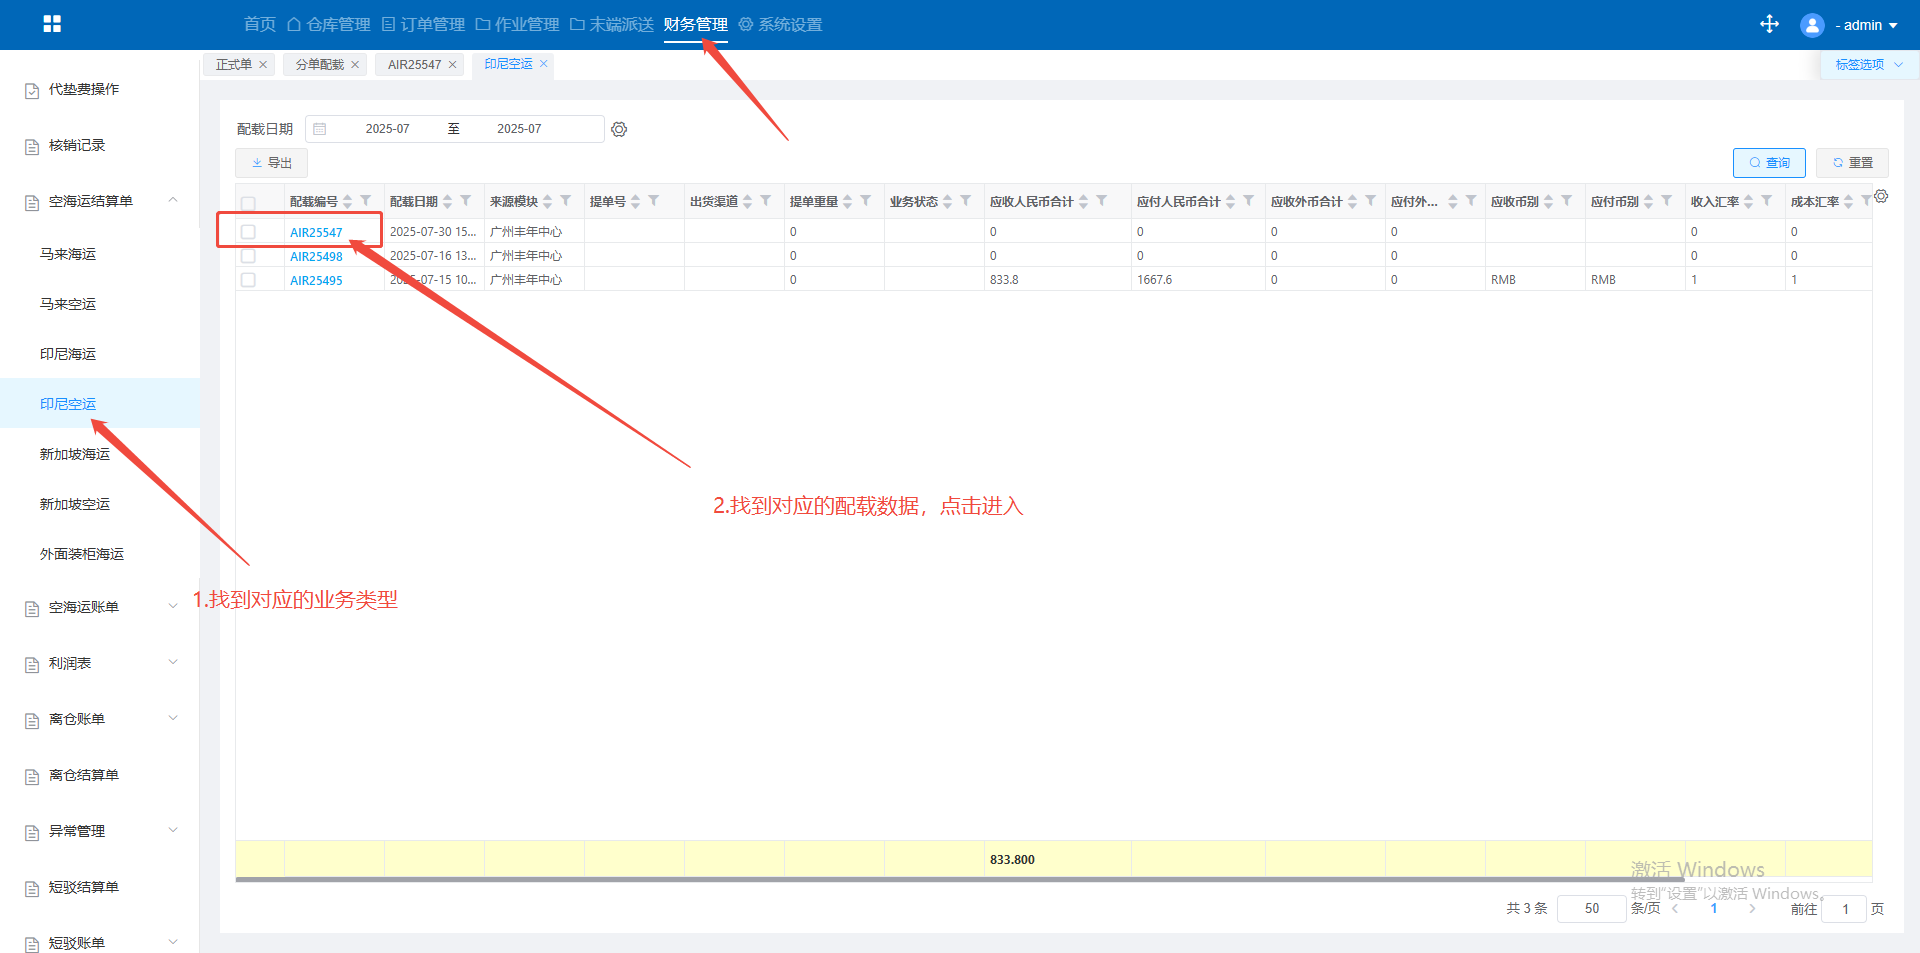Image resolution: width=1920 pixels, height=953 pixels.
Task: Collapse the 空海运结算单 sidebar group
Action: 173,201
